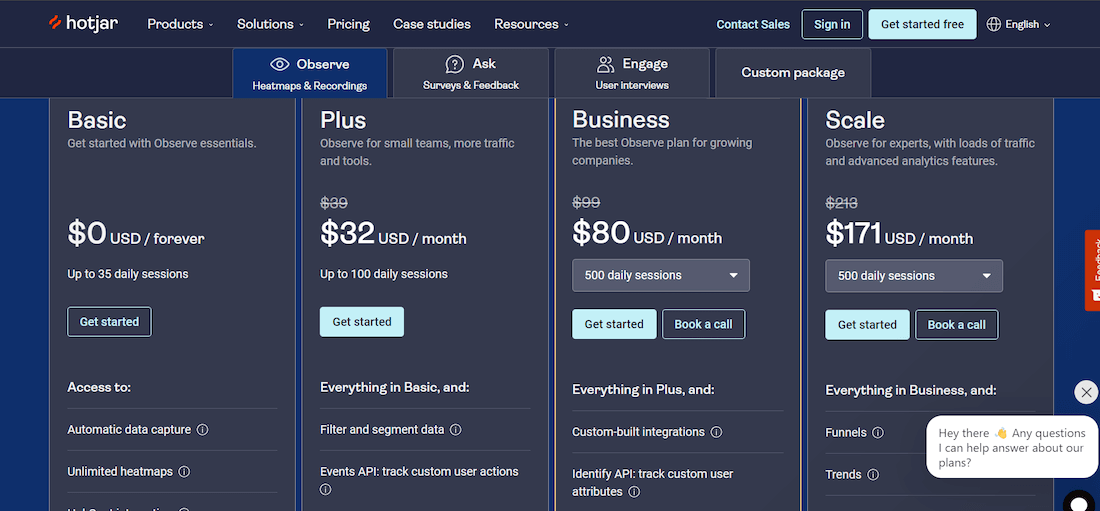Open info icon for Unlimited heatmaps
Viewport: 1100px width, 511px height.
184,472
